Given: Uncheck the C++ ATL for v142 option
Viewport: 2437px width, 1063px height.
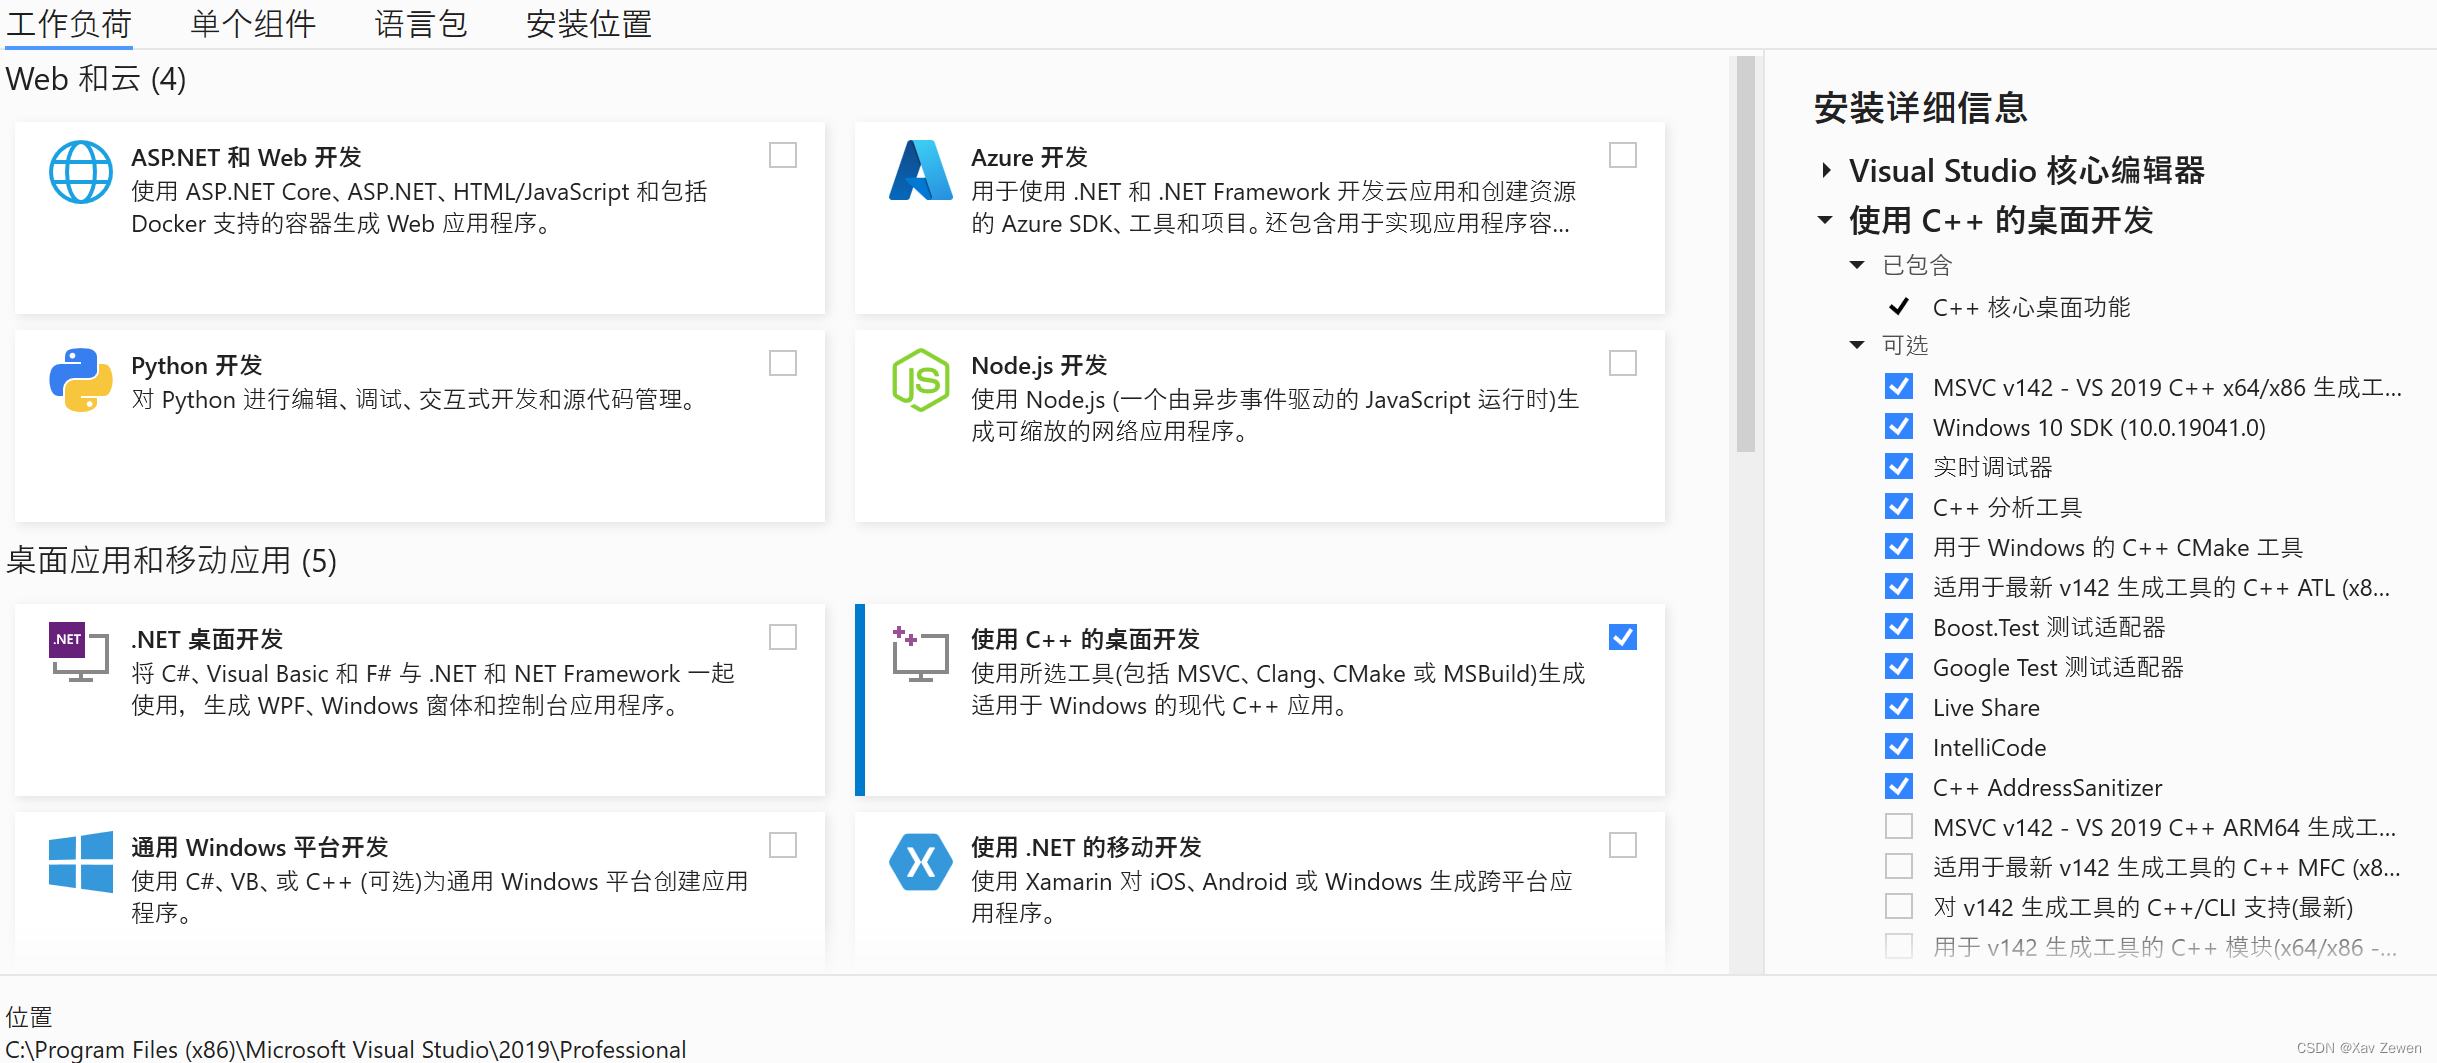Looking at the screenshot, I should click(x=1899, y=587).
